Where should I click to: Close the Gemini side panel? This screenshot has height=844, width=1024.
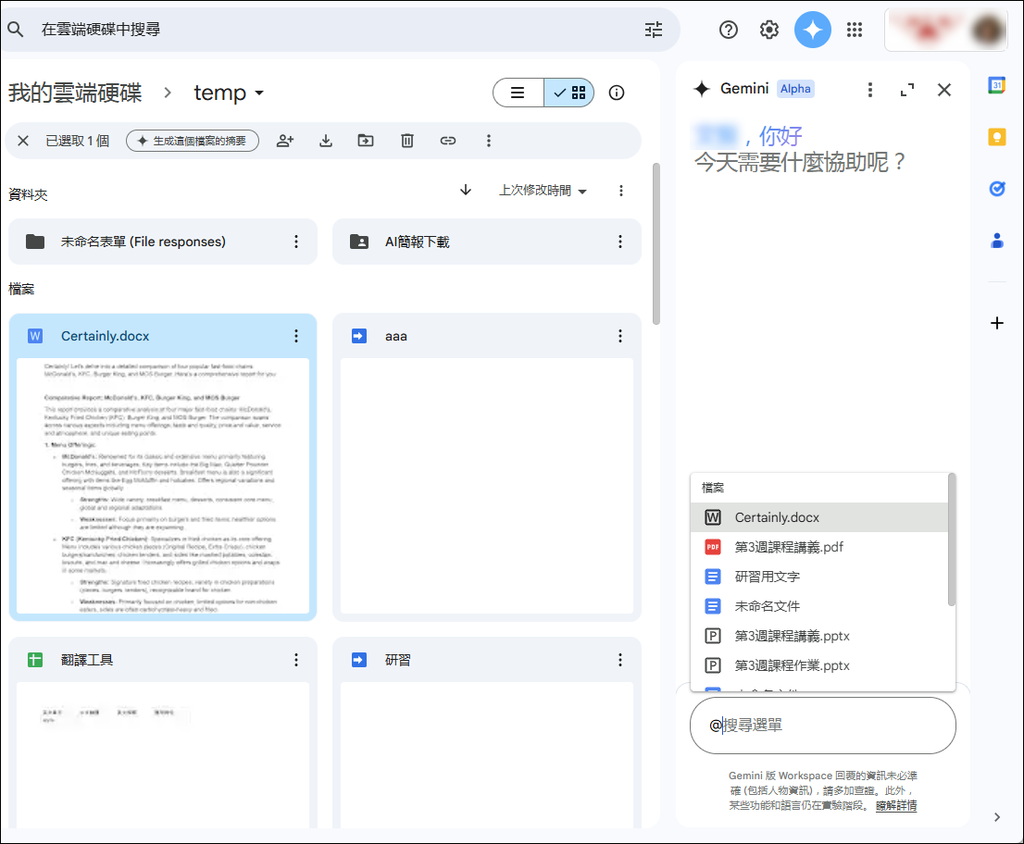click(x=944, y=89)
